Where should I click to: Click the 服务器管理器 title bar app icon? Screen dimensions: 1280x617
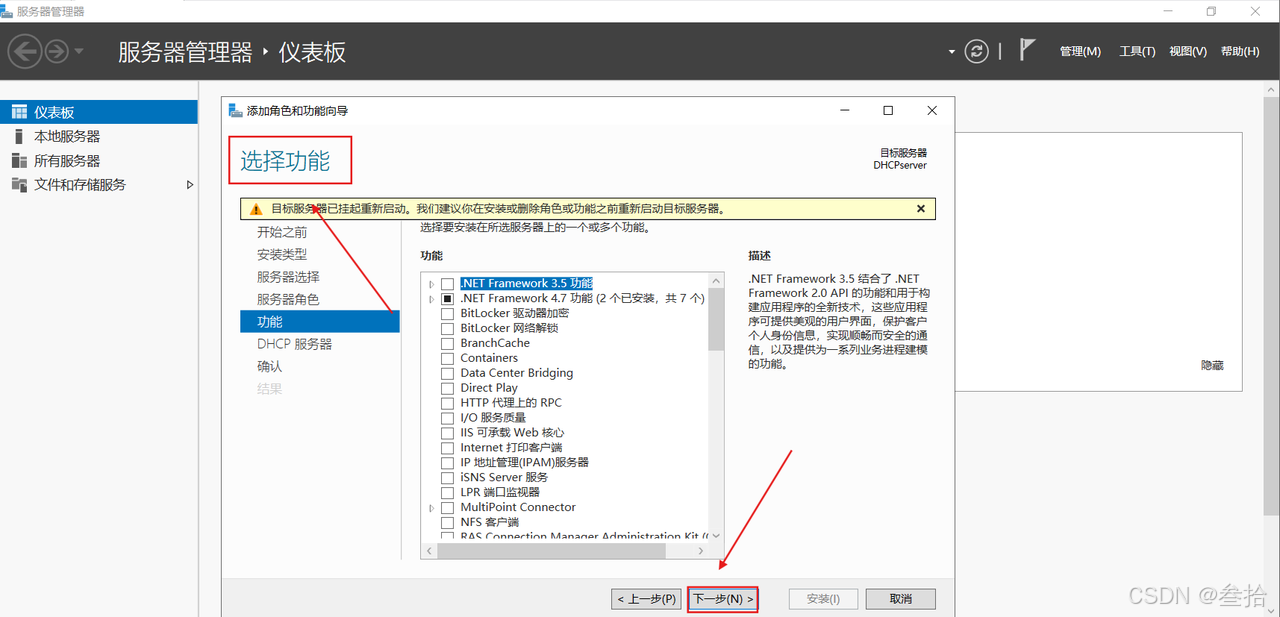click(x=7, y=11)
